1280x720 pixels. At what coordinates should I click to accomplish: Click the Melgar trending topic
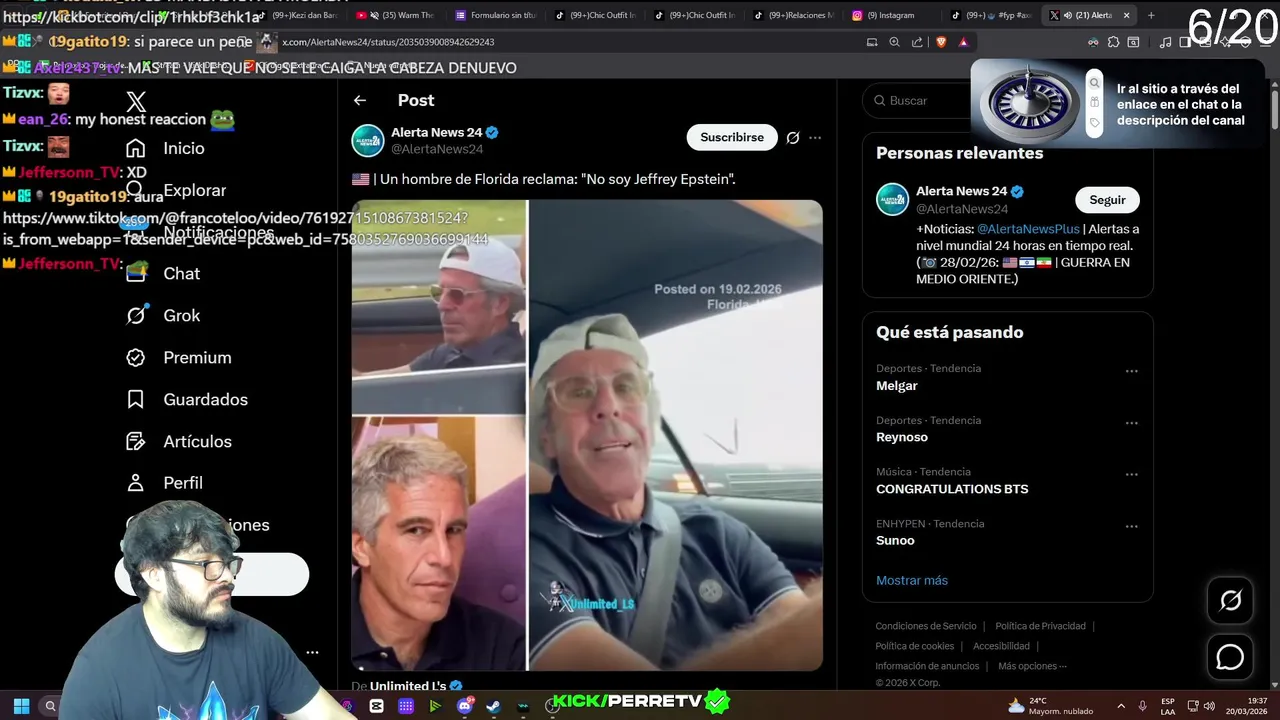[897, 386]
